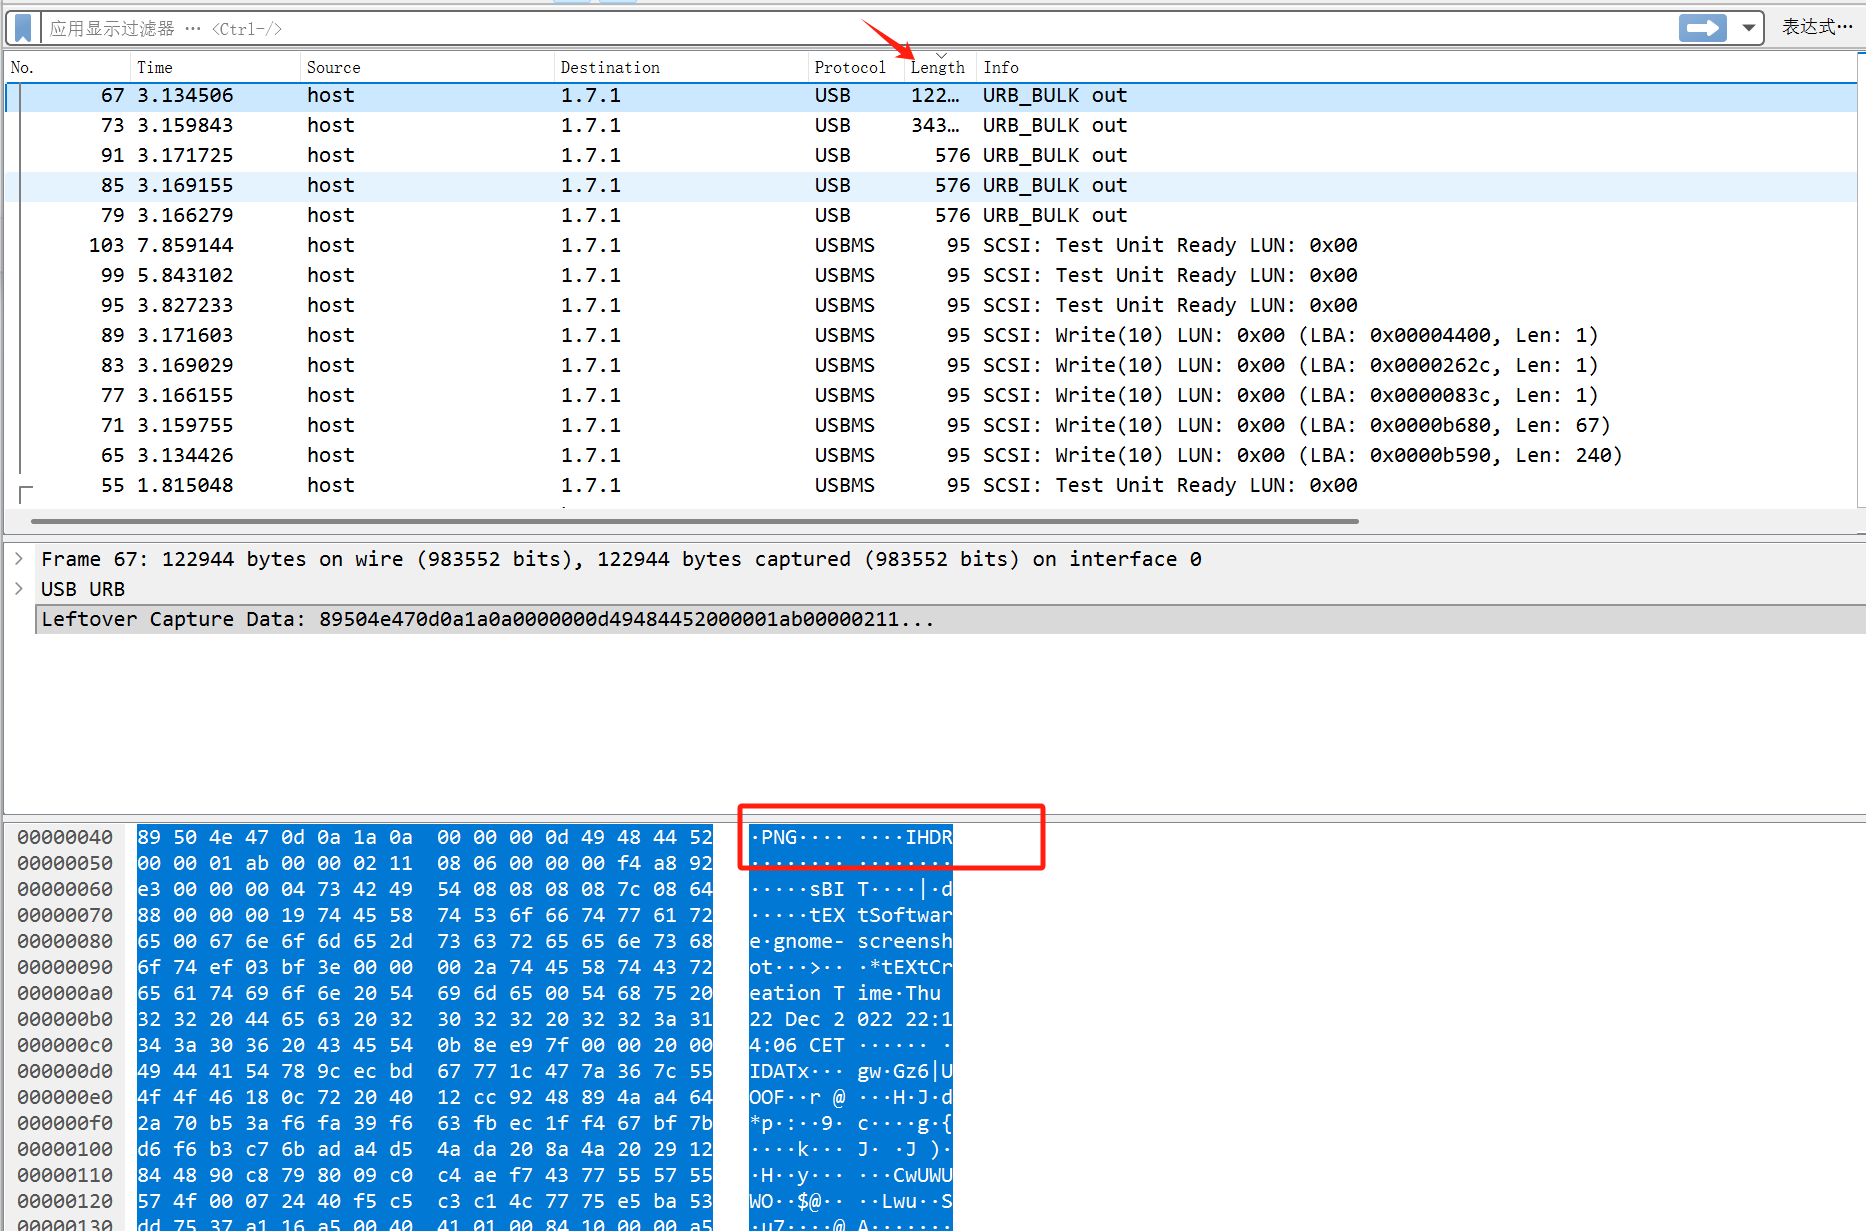Open the filter history dropdown arrow
1866x1231 pixels.
click(x=1748, y=28)
